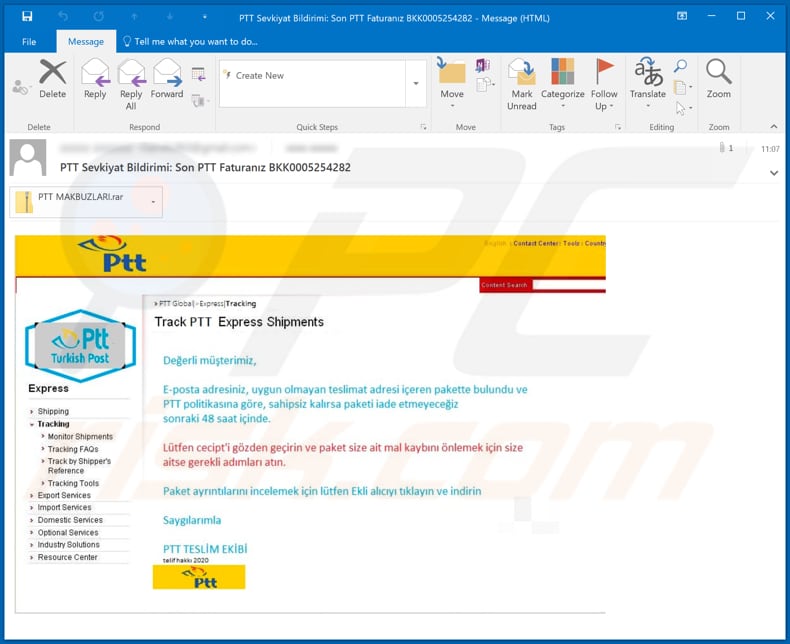Click the message subject line text

point(205,168)
